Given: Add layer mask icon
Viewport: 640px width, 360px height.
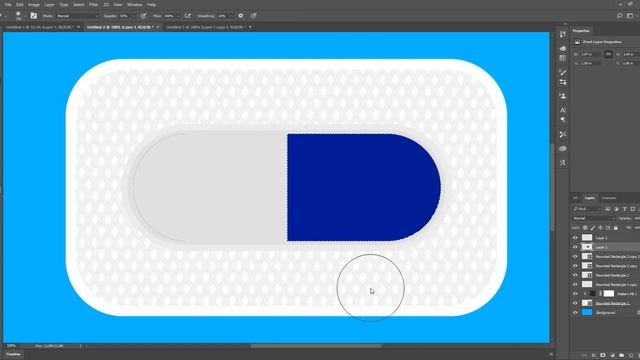Looking at the screenshot, I should coord(603,355).
